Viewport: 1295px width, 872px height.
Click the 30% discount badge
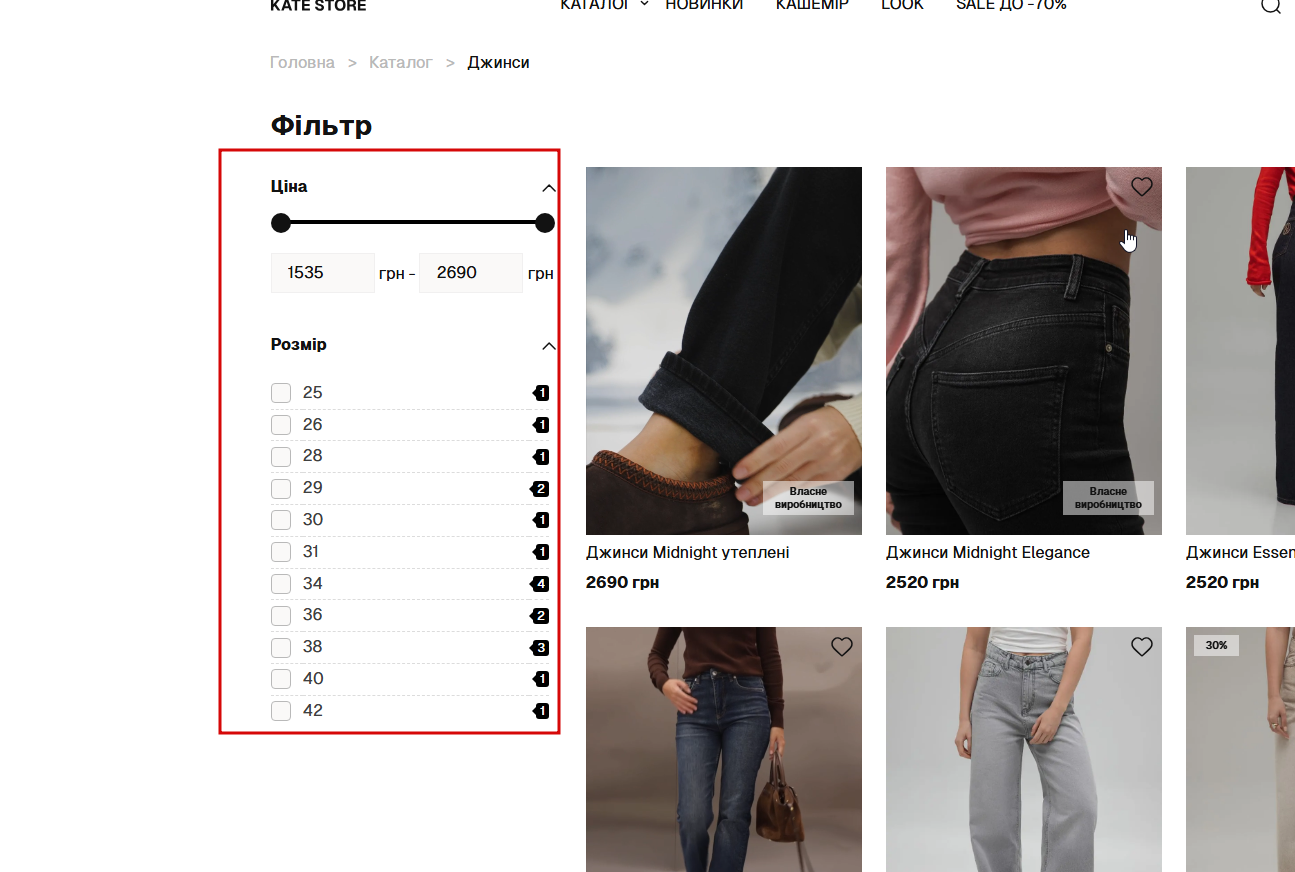point(1216,646)
